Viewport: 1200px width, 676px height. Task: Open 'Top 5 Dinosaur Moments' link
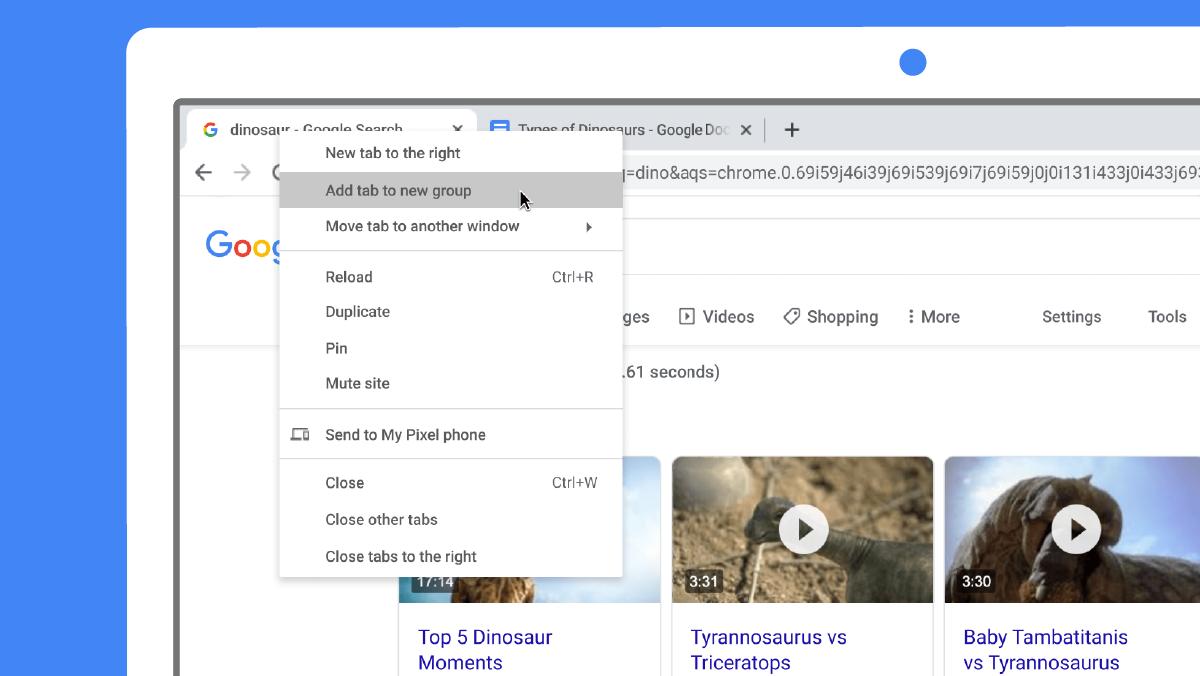click(x=485, y=650)
